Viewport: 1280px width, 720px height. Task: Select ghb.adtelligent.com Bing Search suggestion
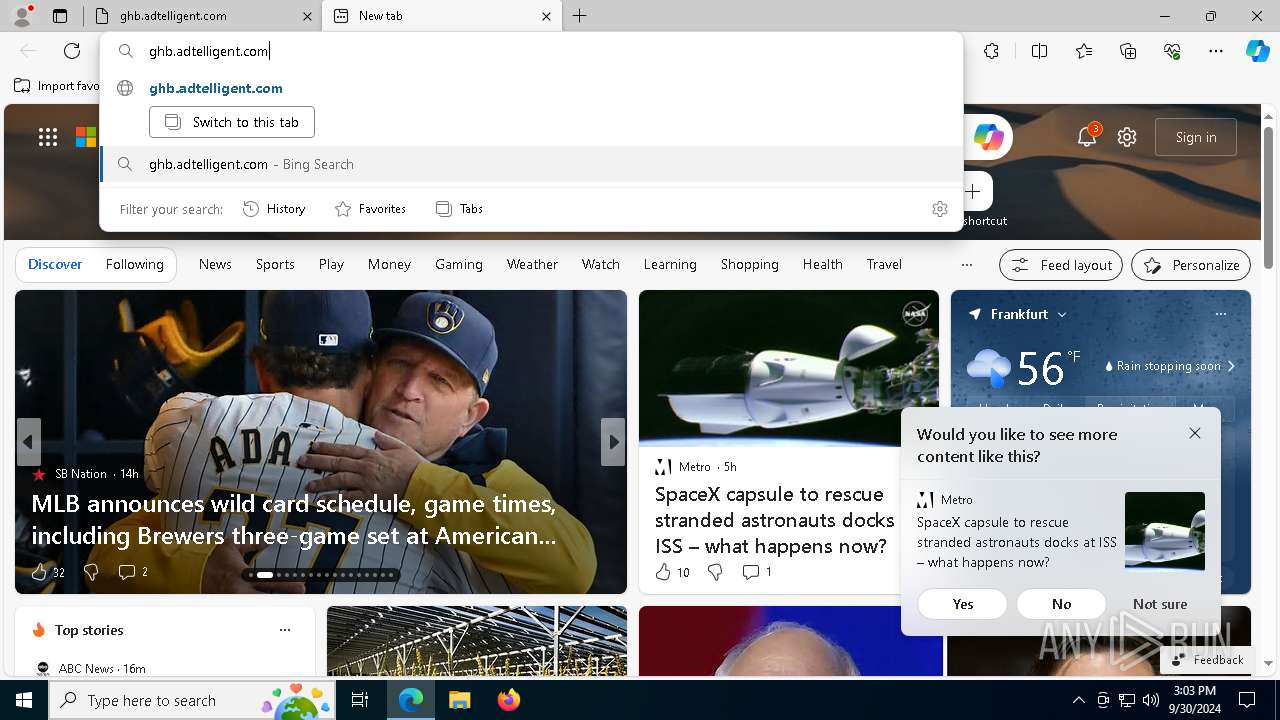point(532,164)
